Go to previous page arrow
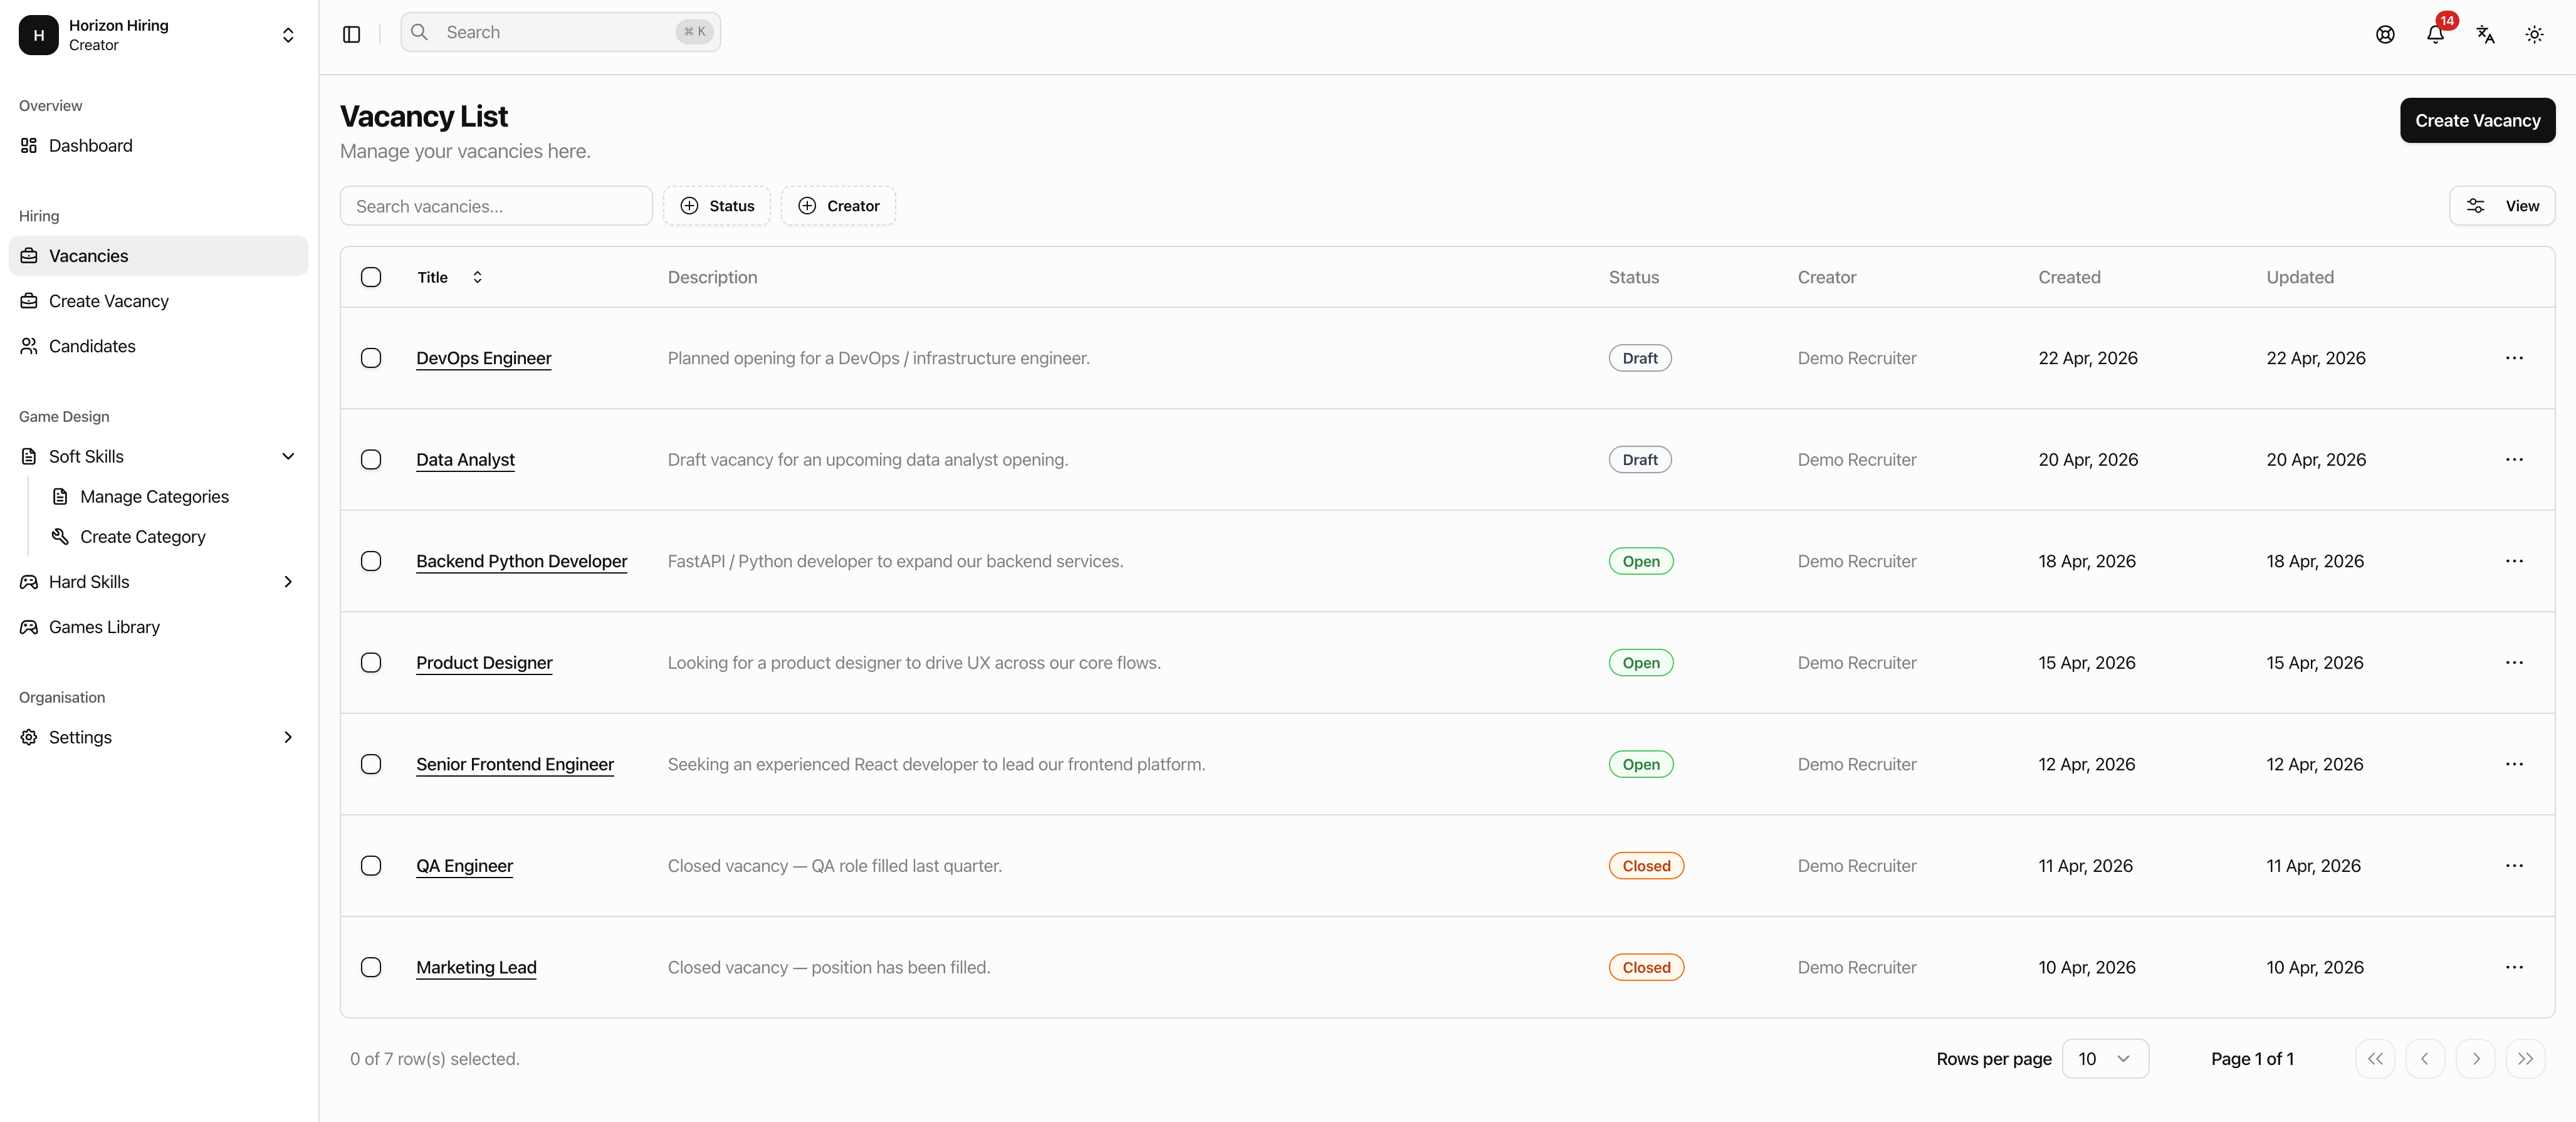The height and width of the screenshot is (1122, 2576). pyautogui.click(x=2425, y=1059)
